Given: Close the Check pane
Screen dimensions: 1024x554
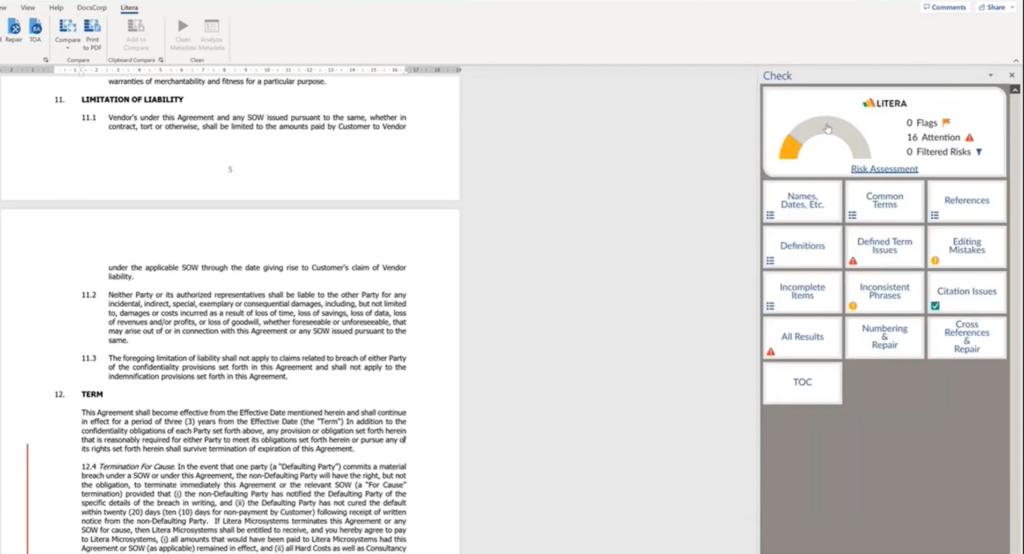Looking at the screenshot, I should [x=1012, y=75].
